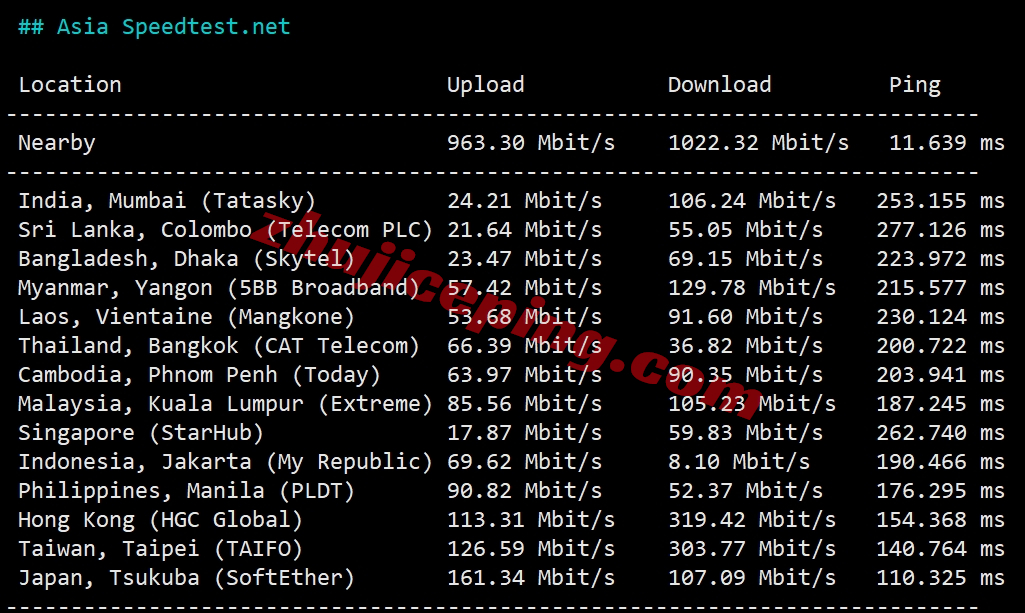The width and height of the screenshot is (1025, 613).
Task: Click Taiwan ping 140.764 ms
Action: [x=941, y=549]
